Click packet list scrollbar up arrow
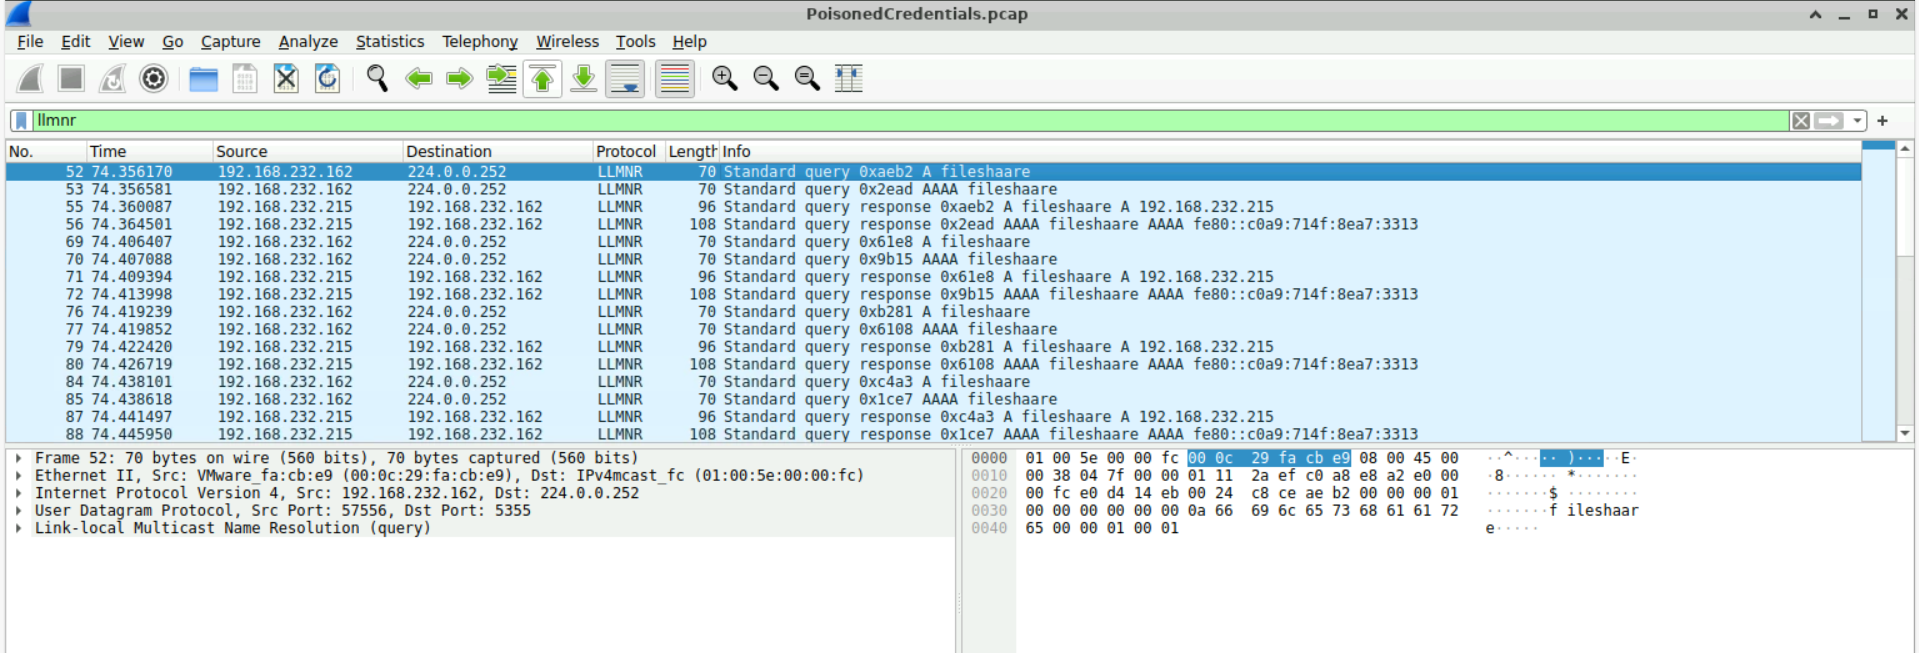Image resolution: width=1919 pixels, height=653 pixels. click(1905, 149)
